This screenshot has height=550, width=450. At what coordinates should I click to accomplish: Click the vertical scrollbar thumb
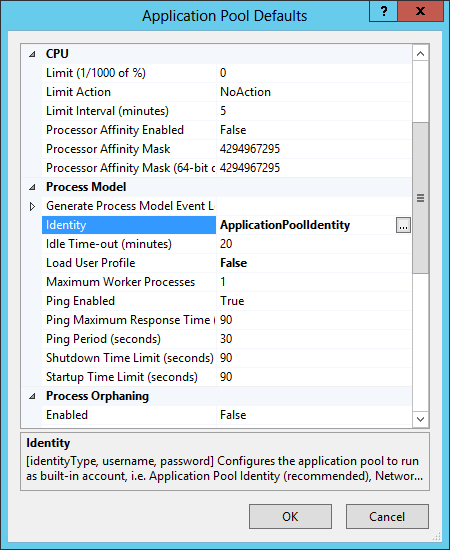420,198
